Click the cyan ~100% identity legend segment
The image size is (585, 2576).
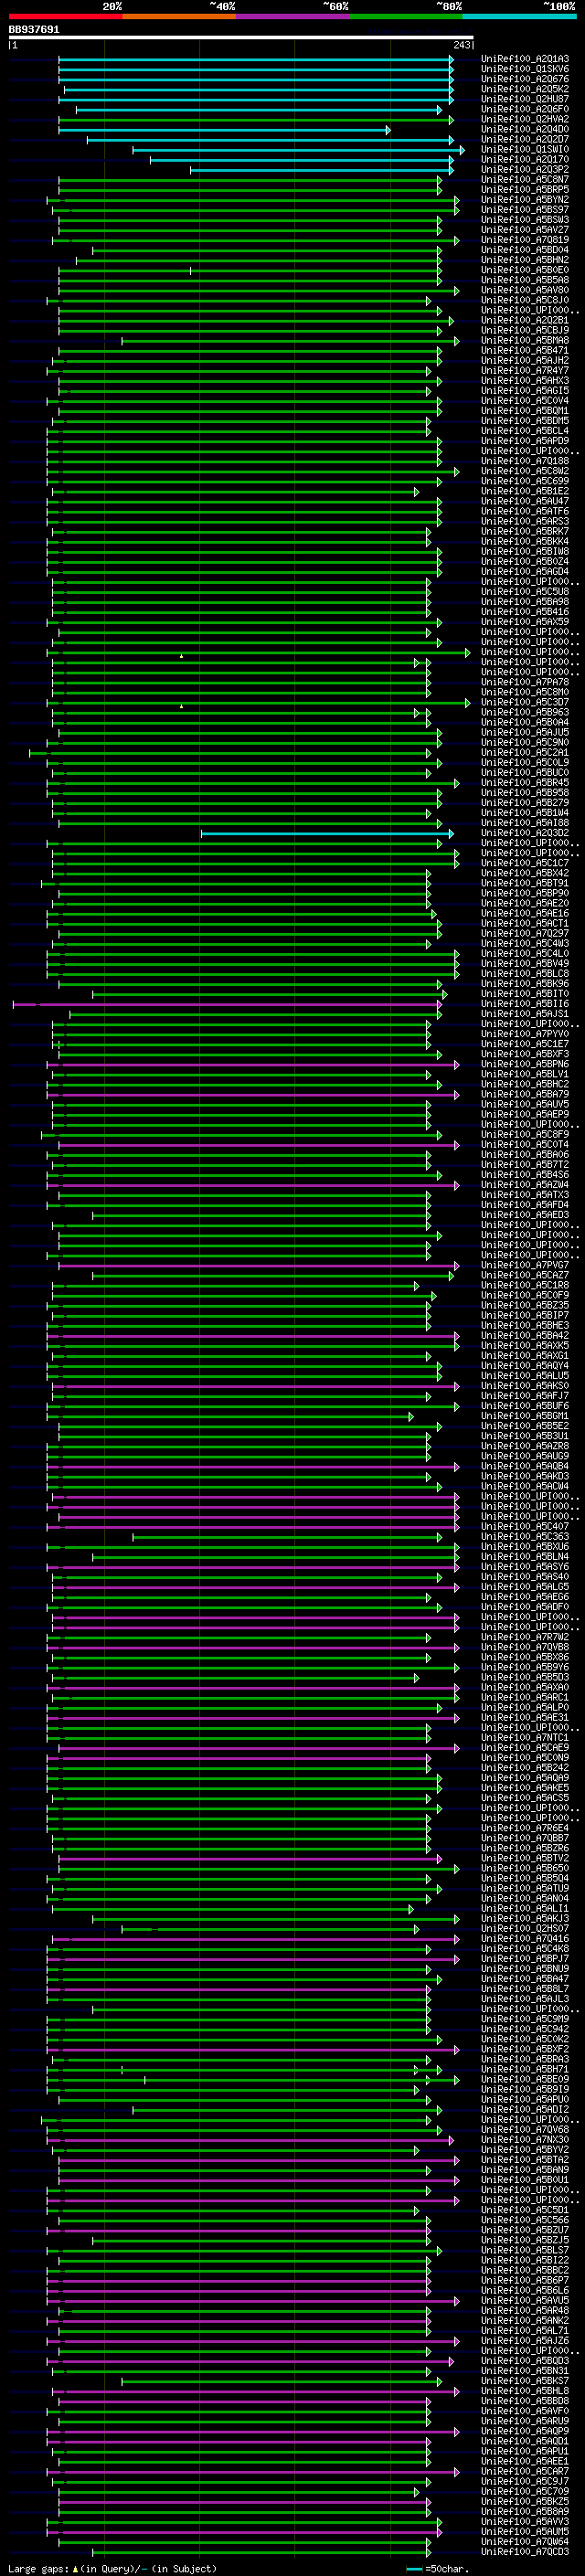[519, 16]
